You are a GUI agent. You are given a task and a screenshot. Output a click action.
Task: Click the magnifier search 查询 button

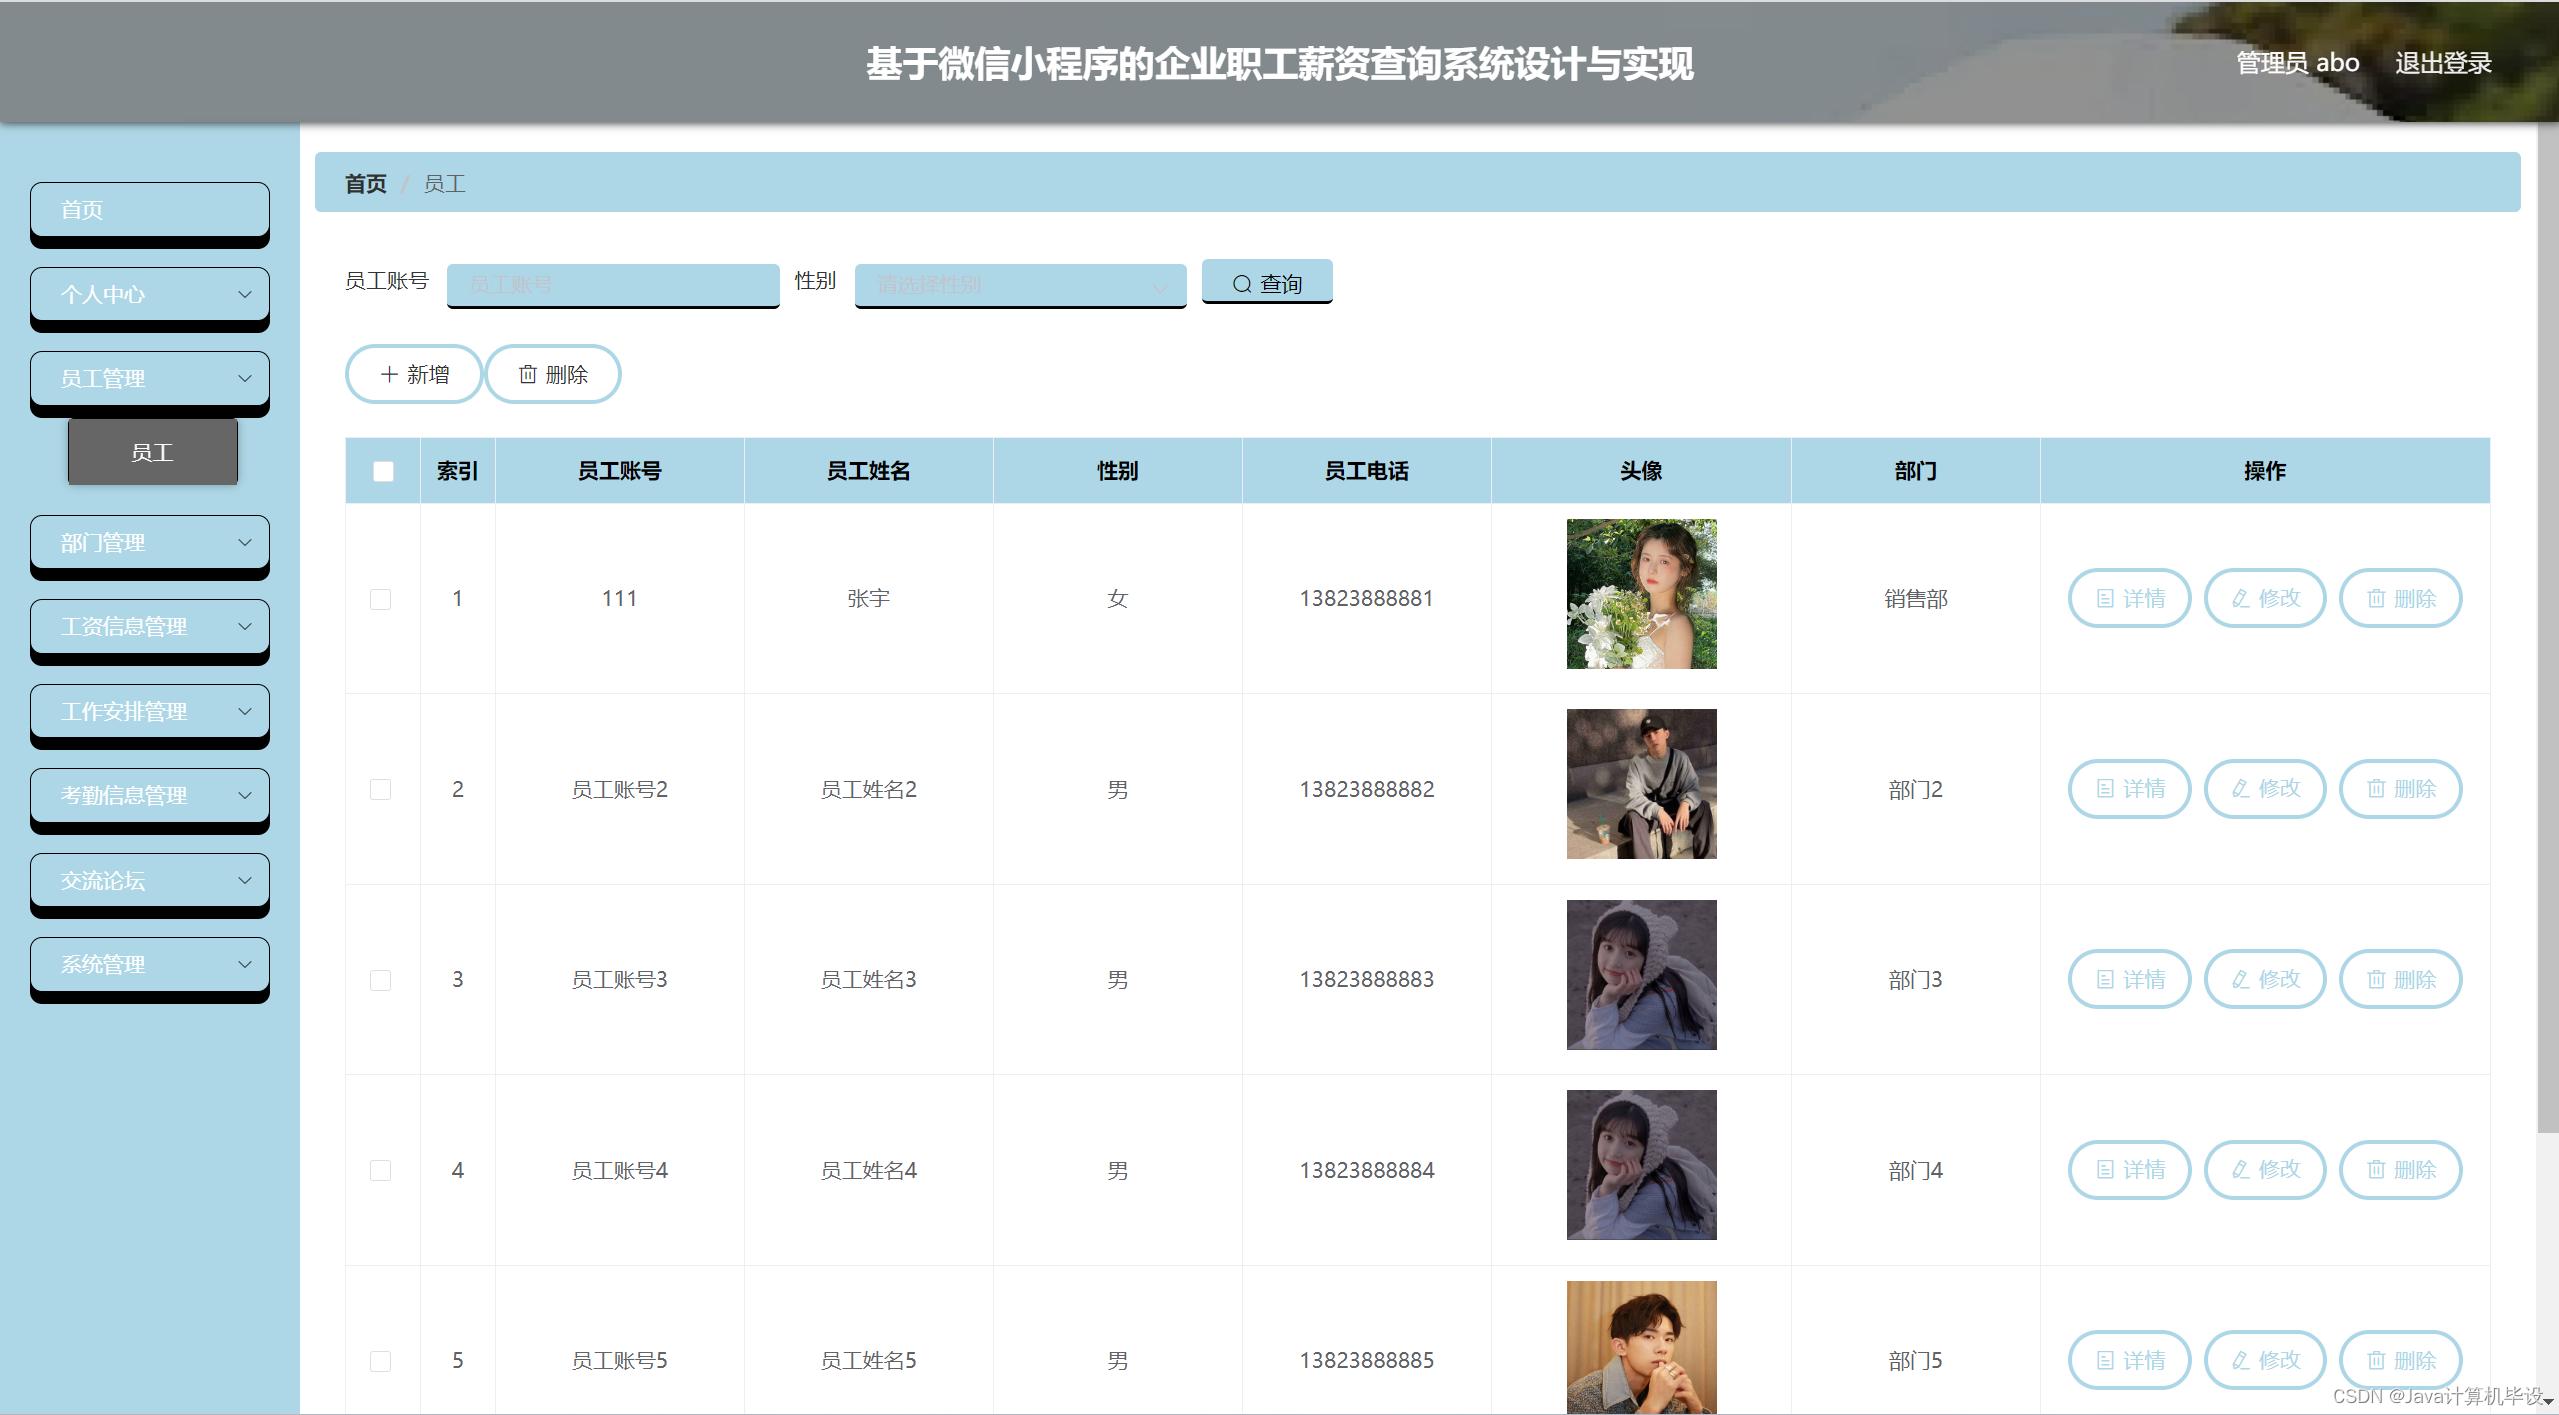[1266, 283]
